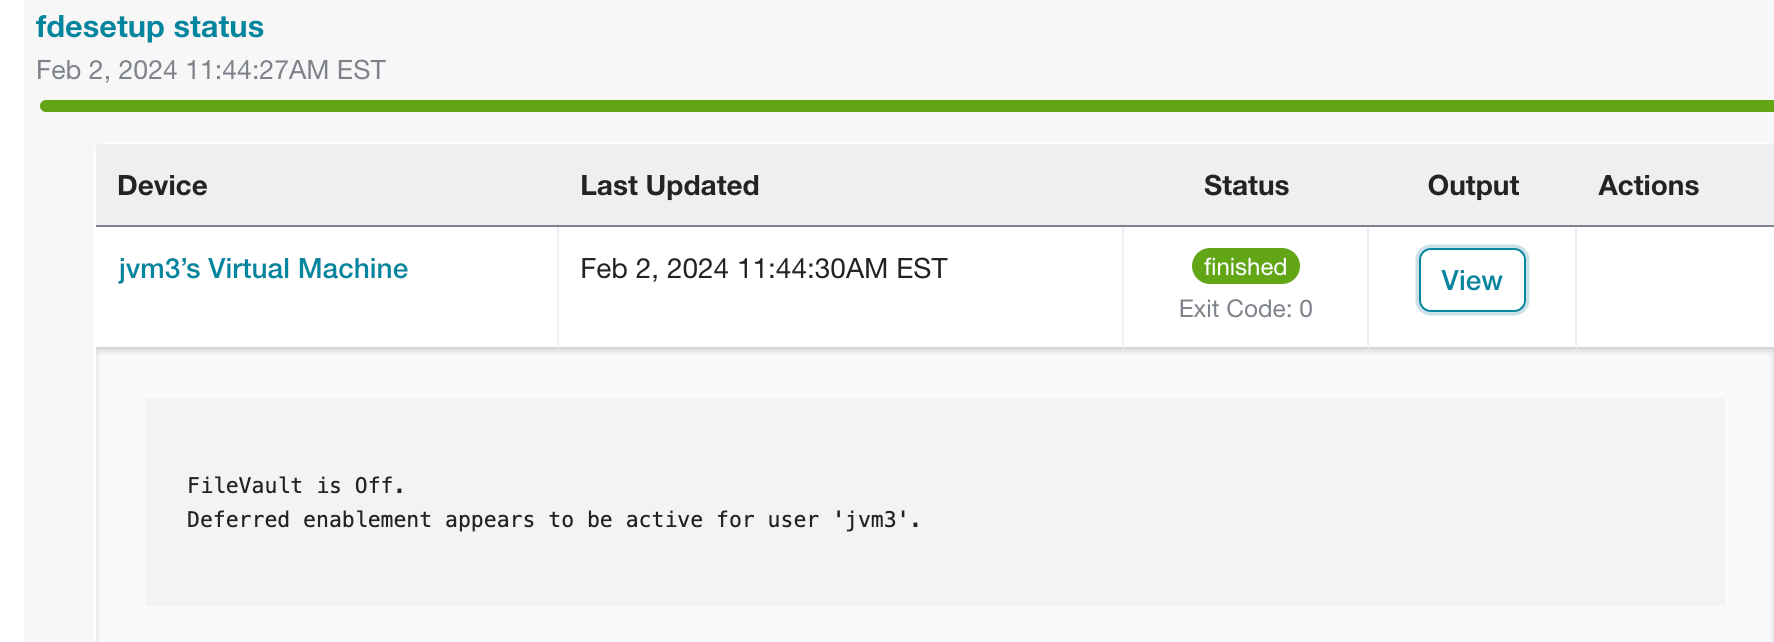The height and width of the screenshot is (642, 1774).
Task: Click the 11:44:27AM EST run timestamp
Action: click(211, 70)
